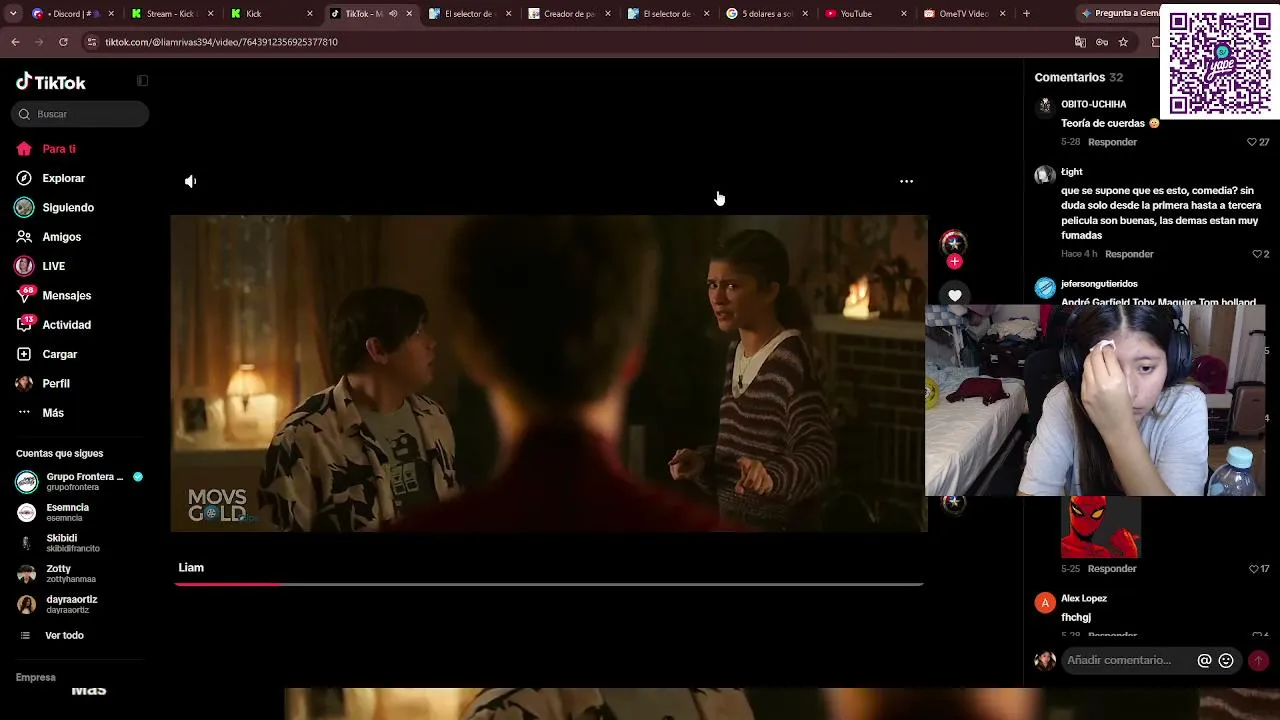Viewport: 1280px width, 720px height.
Task: Open the Cargar upload page
Action: tap(59, 354)
